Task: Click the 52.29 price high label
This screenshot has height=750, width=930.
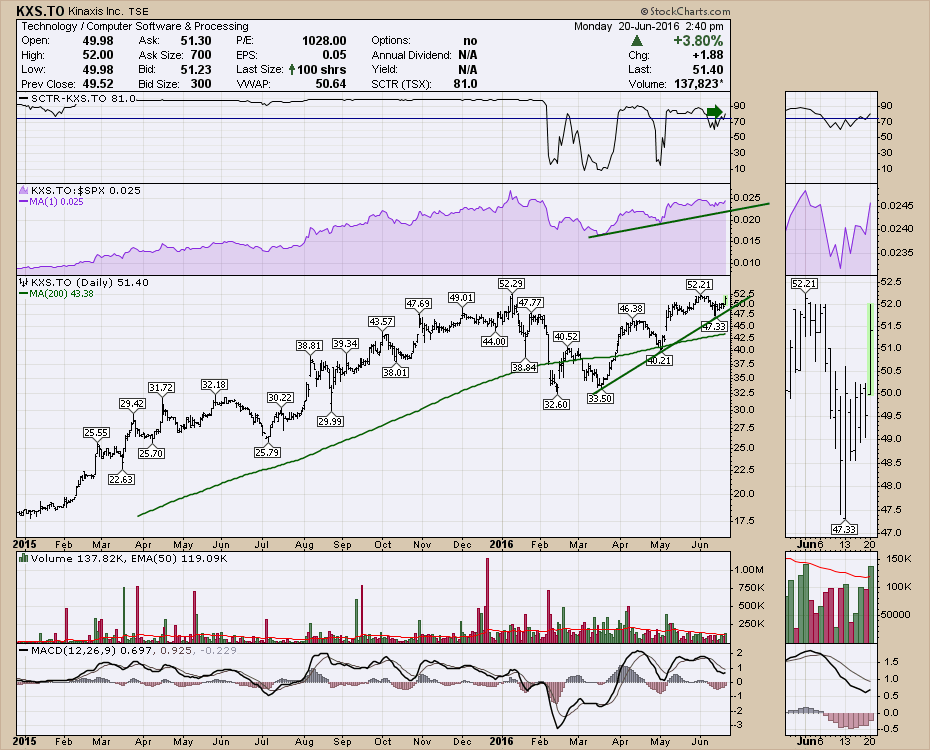Action: [511, 284]
